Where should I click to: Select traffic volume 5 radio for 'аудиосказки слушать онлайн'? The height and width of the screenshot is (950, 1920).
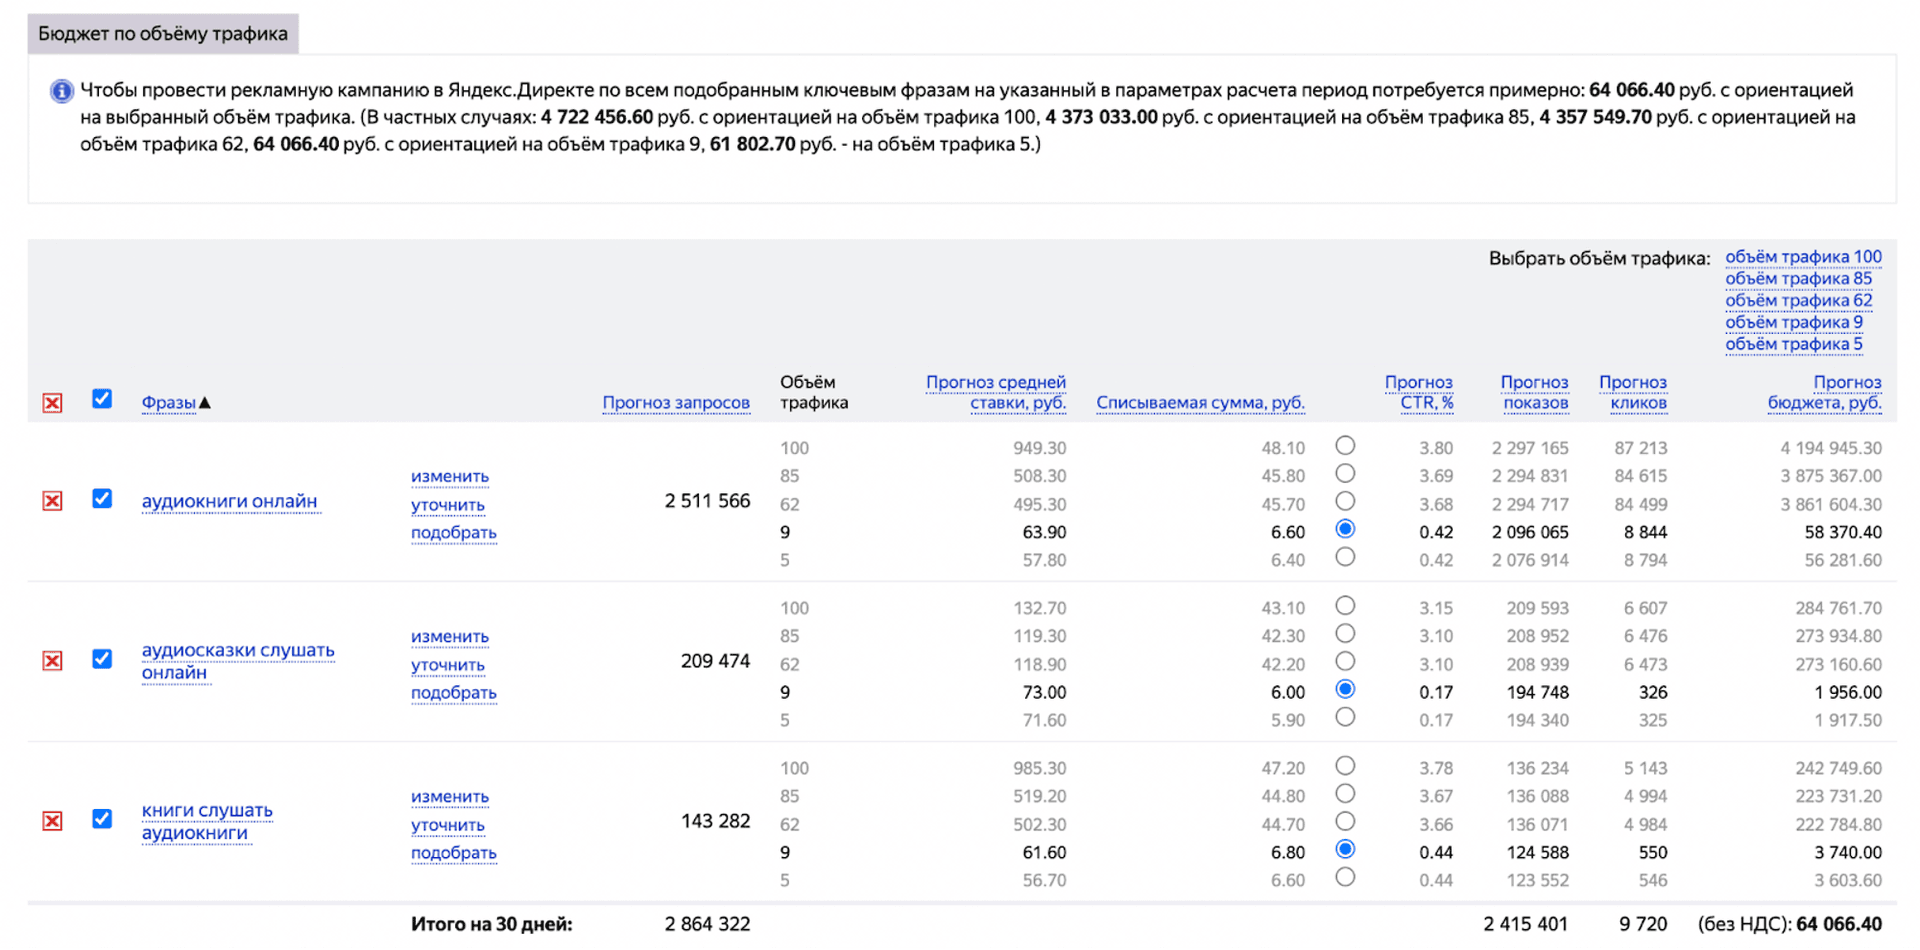tap(1345, 717)
